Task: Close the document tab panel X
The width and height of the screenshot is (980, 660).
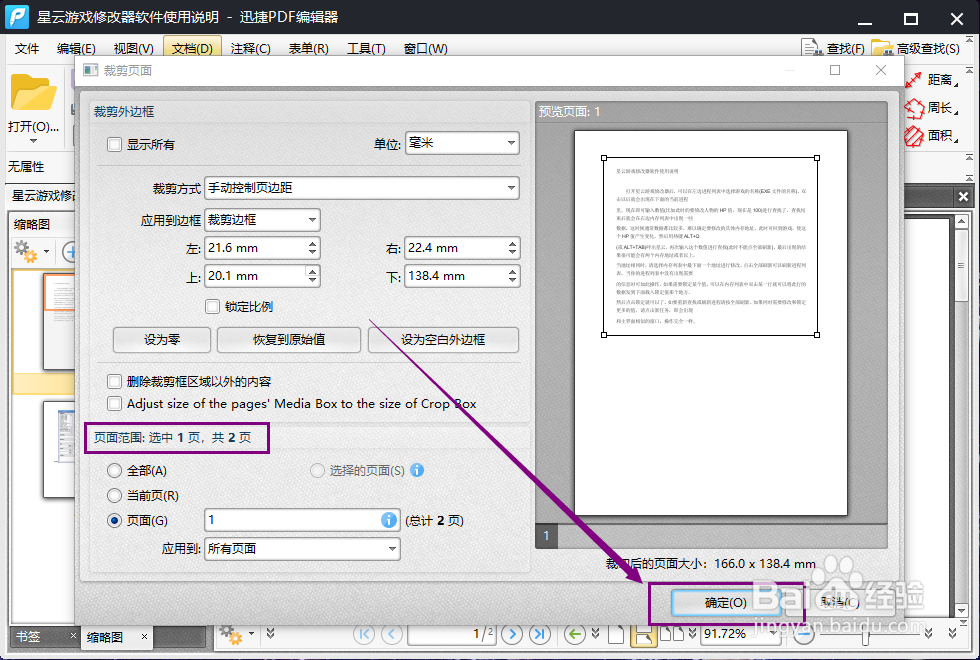Action: tap(963, 196)
